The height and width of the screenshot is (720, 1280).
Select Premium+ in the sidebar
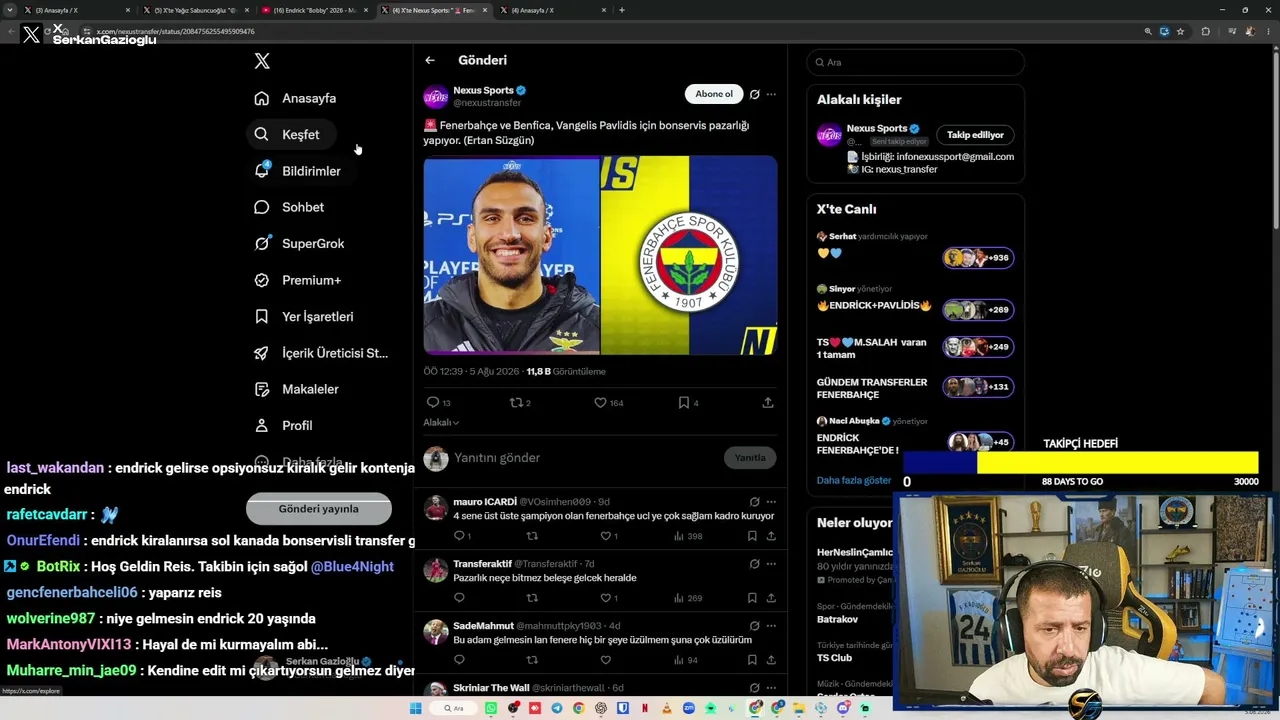point(297,280)
